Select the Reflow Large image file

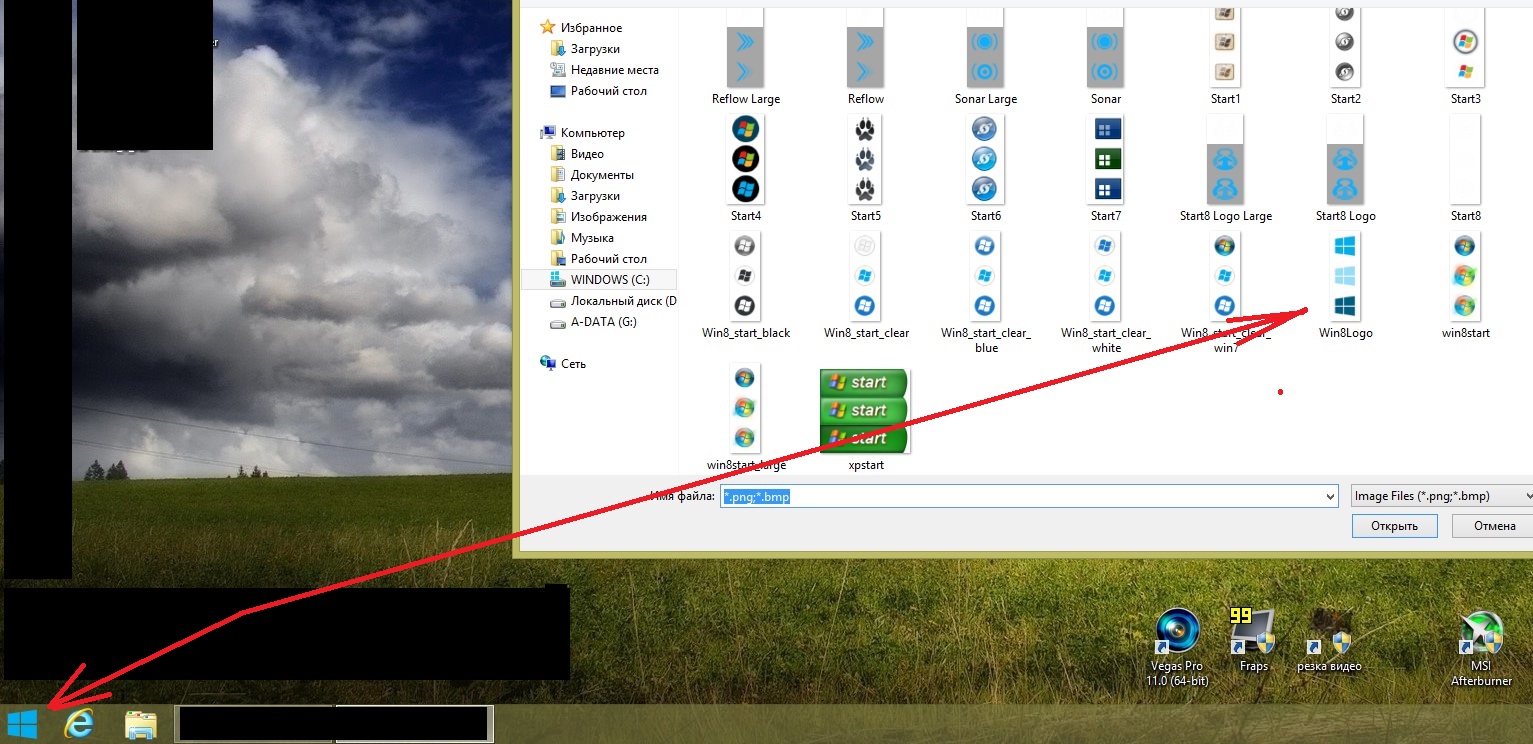[746, 57]
